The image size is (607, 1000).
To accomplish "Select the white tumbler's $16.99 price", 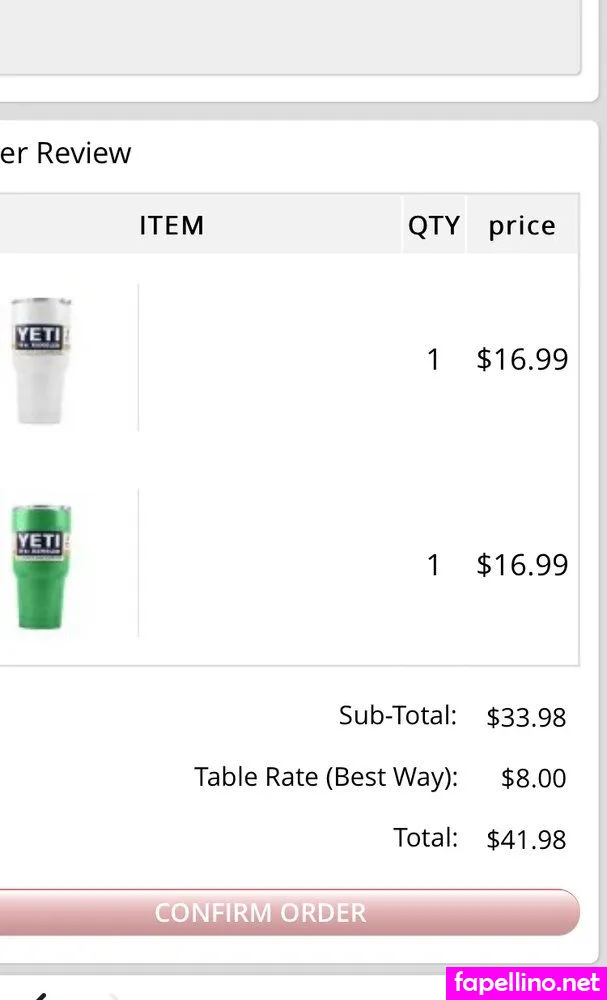I will coord(522,359).
